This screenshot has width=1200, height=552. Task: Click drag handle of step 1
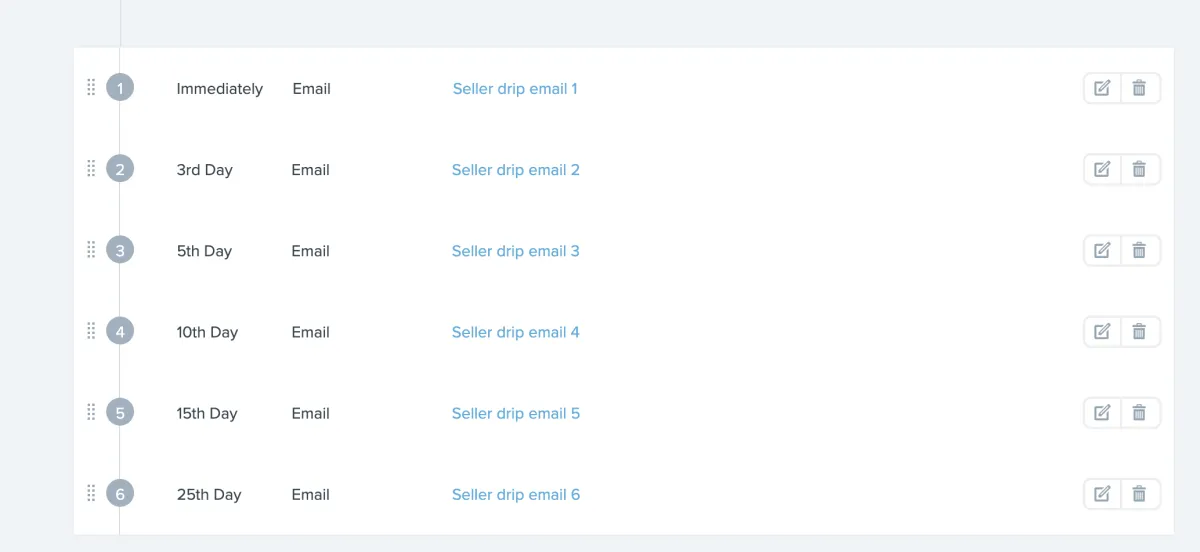(91, 88)
